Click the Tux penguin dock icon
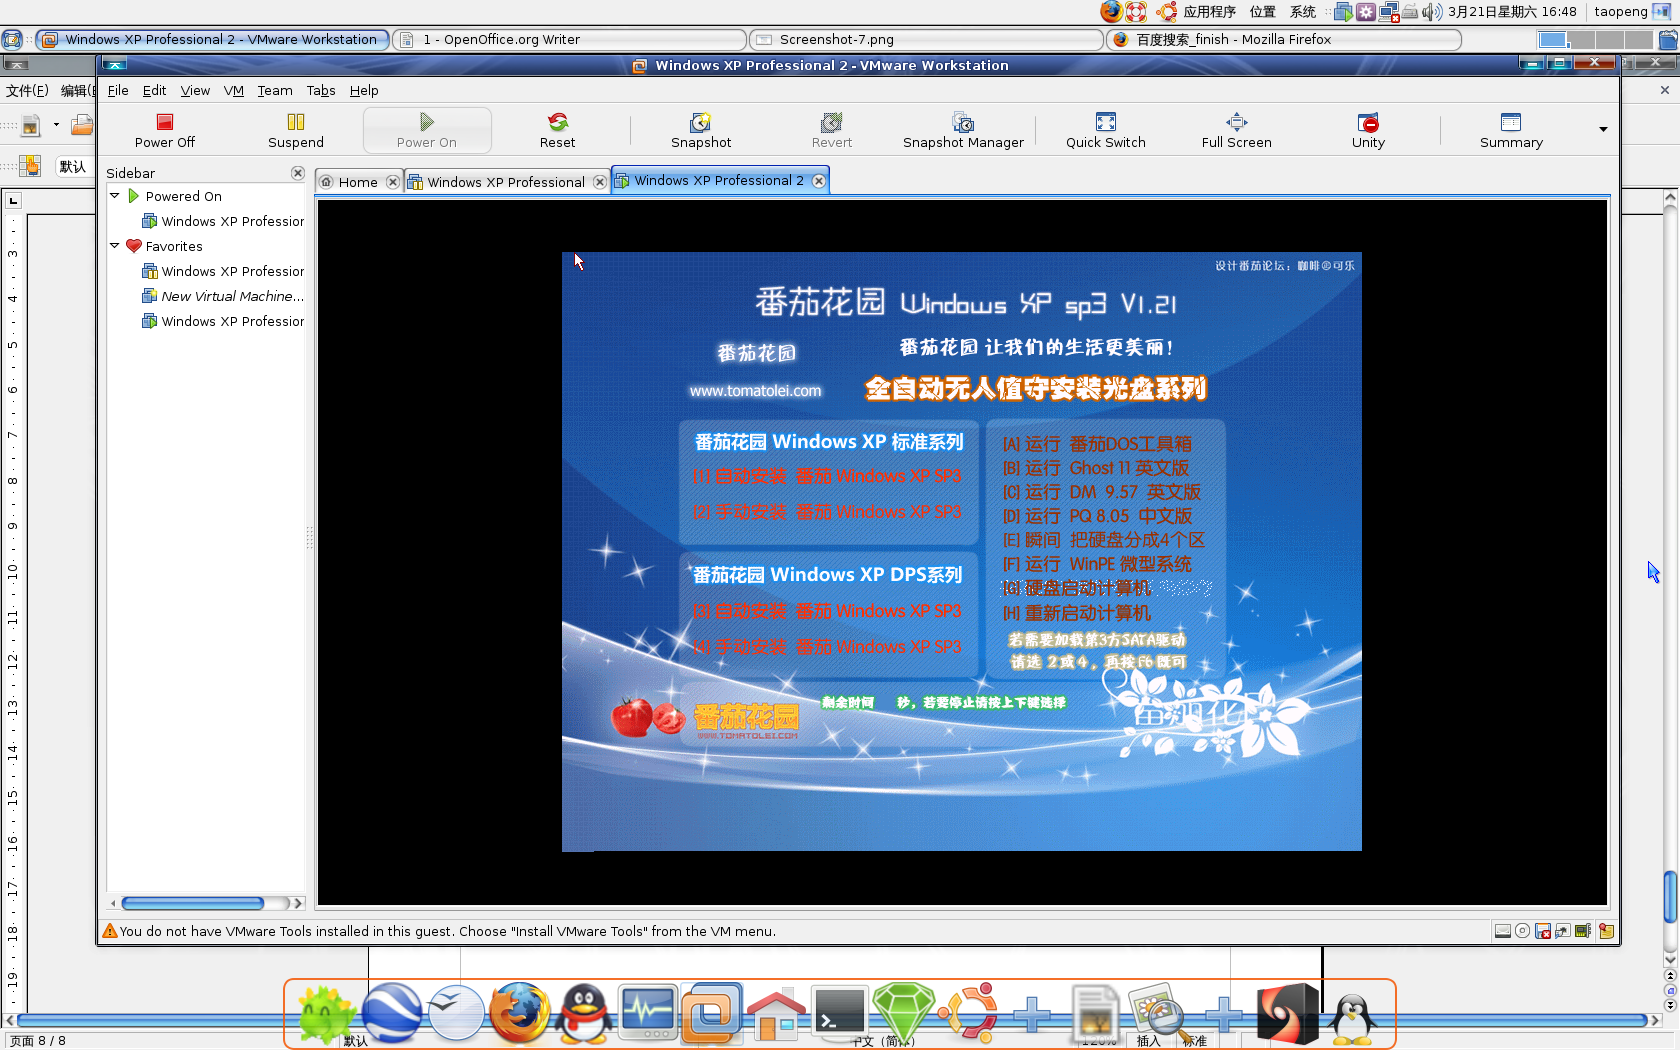This screenshot has height=1050, width=1680. (1352, 1018)
